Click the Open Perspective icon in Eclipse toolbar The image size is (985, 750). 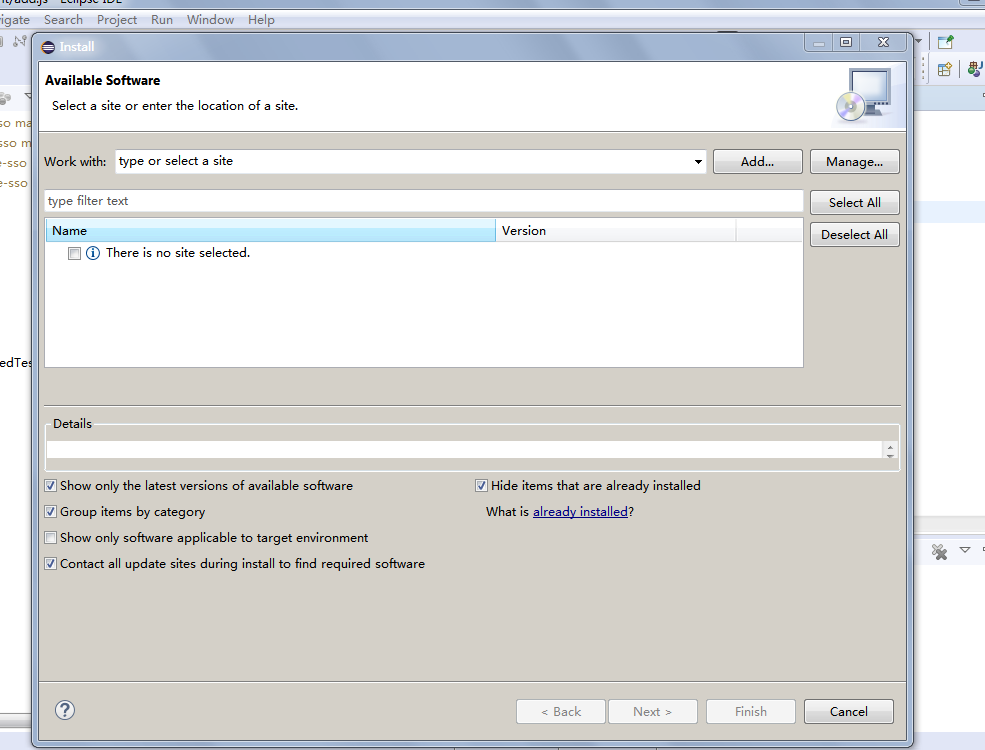click(944, 69)
